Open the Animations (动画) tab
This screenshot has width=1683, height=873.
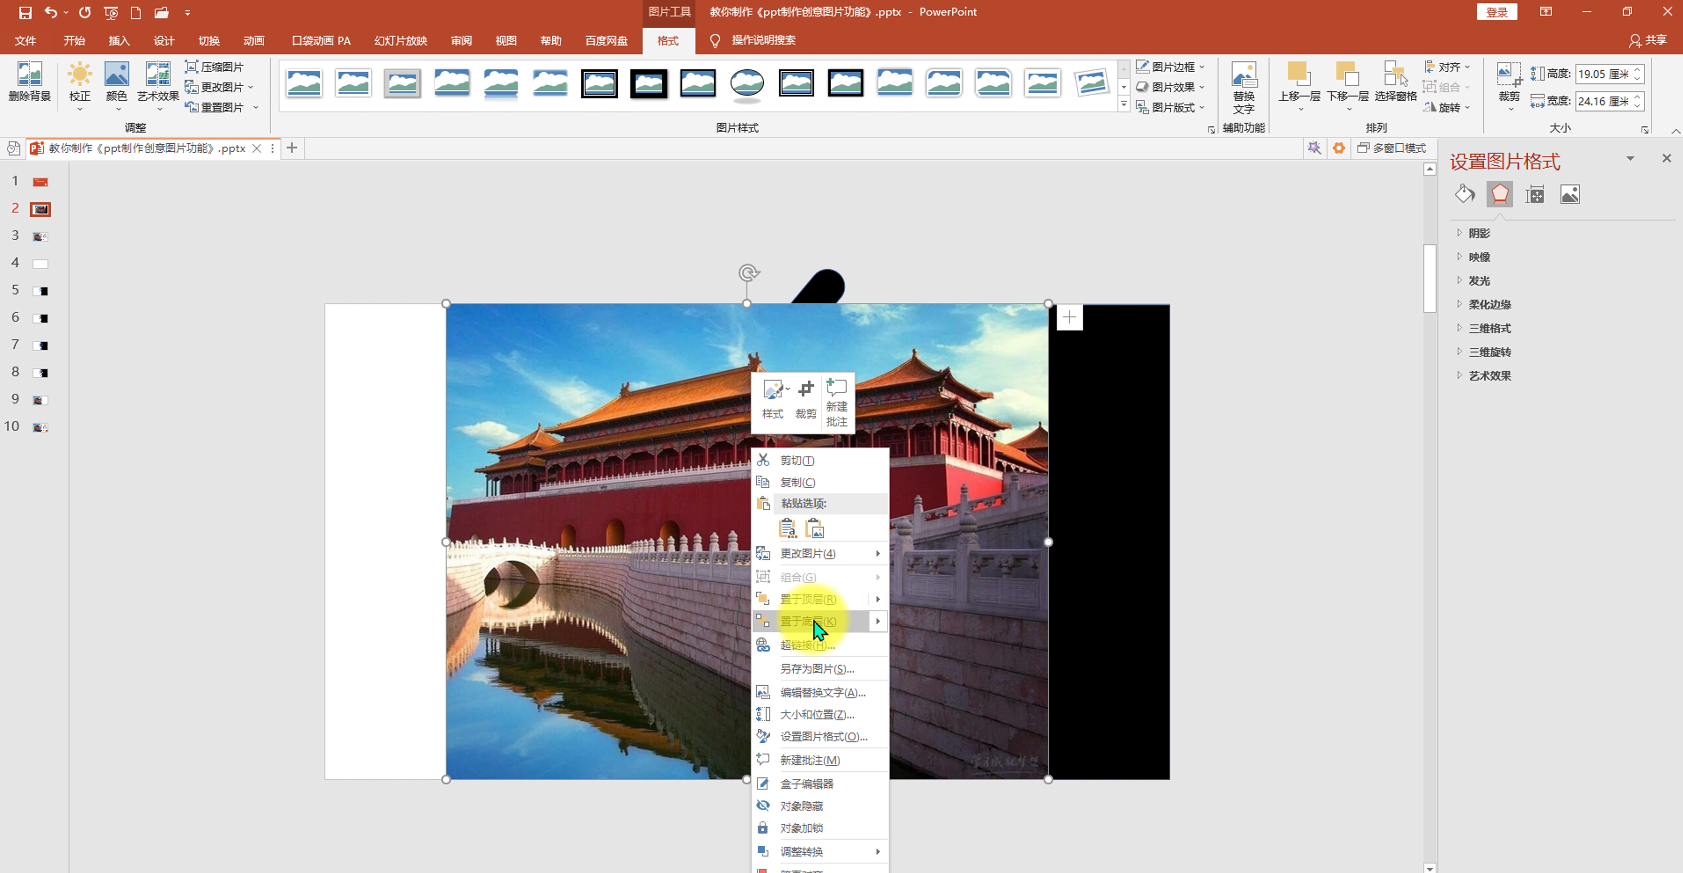point(254,41)
